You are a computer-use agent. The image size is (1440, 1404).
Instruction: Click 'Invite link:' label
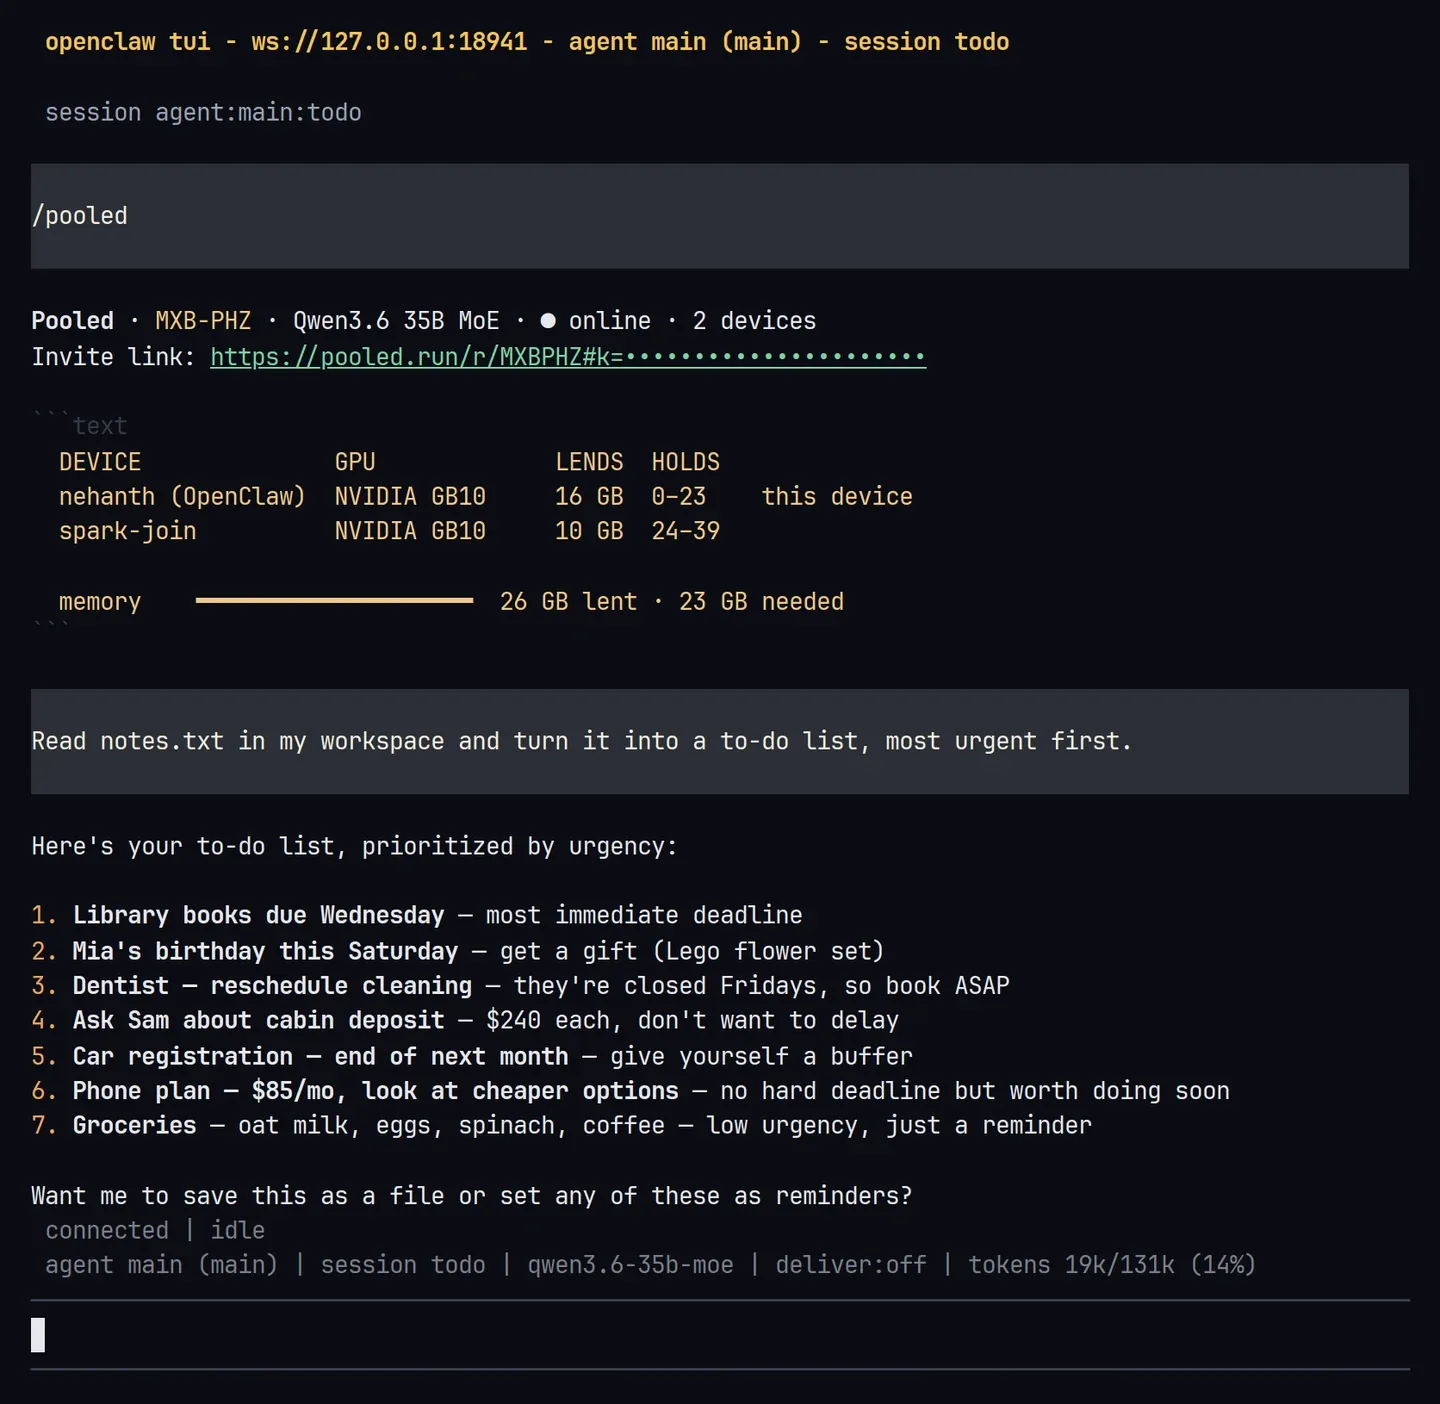(113, 357)
